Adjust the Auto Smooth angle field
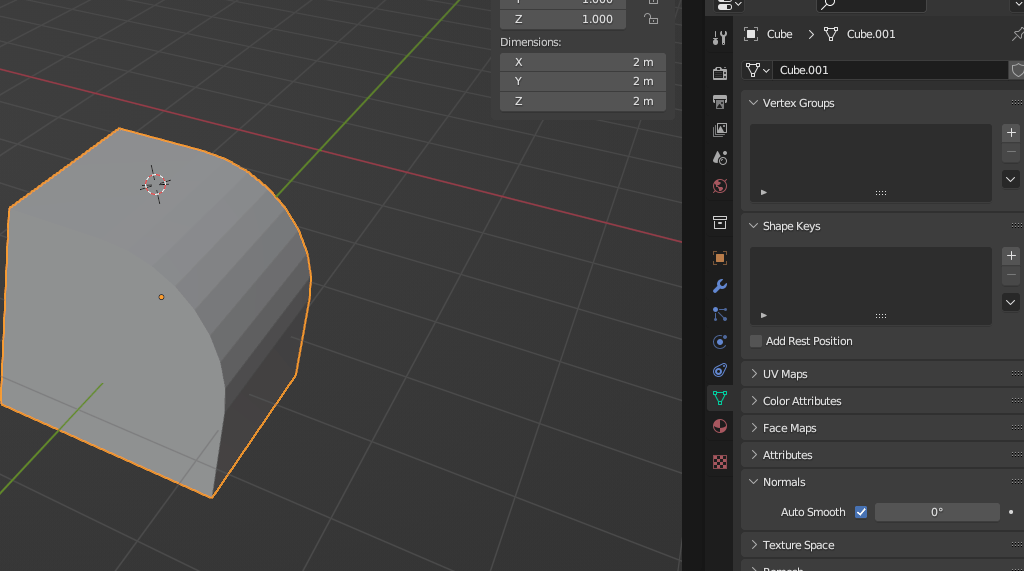Viewport: 1024px width, 571px height. tap(936, 512)
